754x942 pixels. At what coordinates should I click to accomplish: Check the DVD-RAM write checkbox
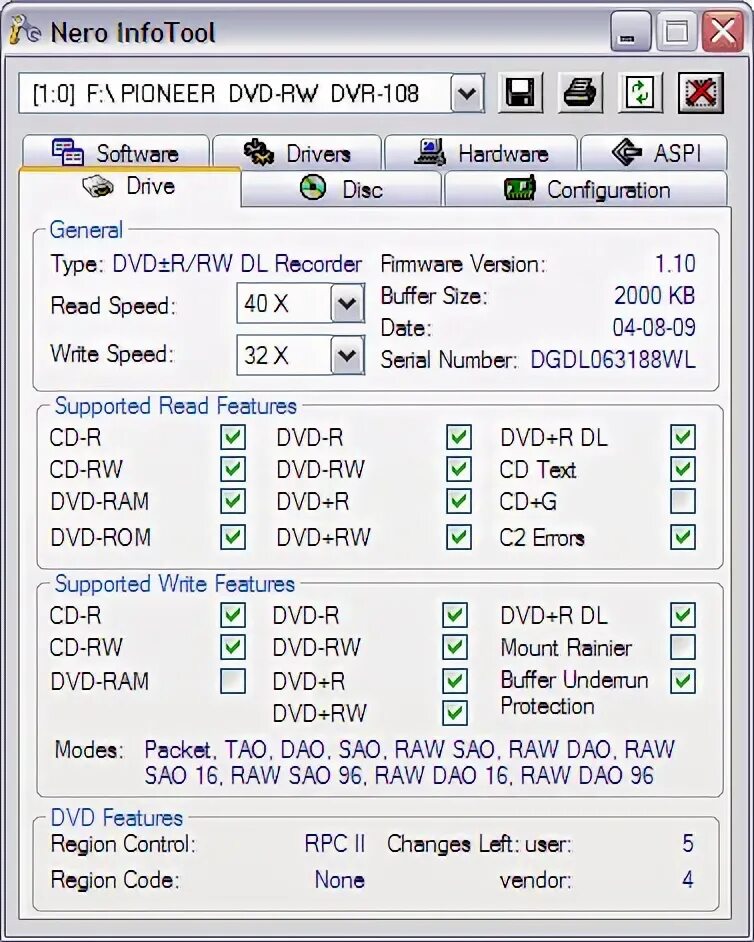[x=233, y=681]
